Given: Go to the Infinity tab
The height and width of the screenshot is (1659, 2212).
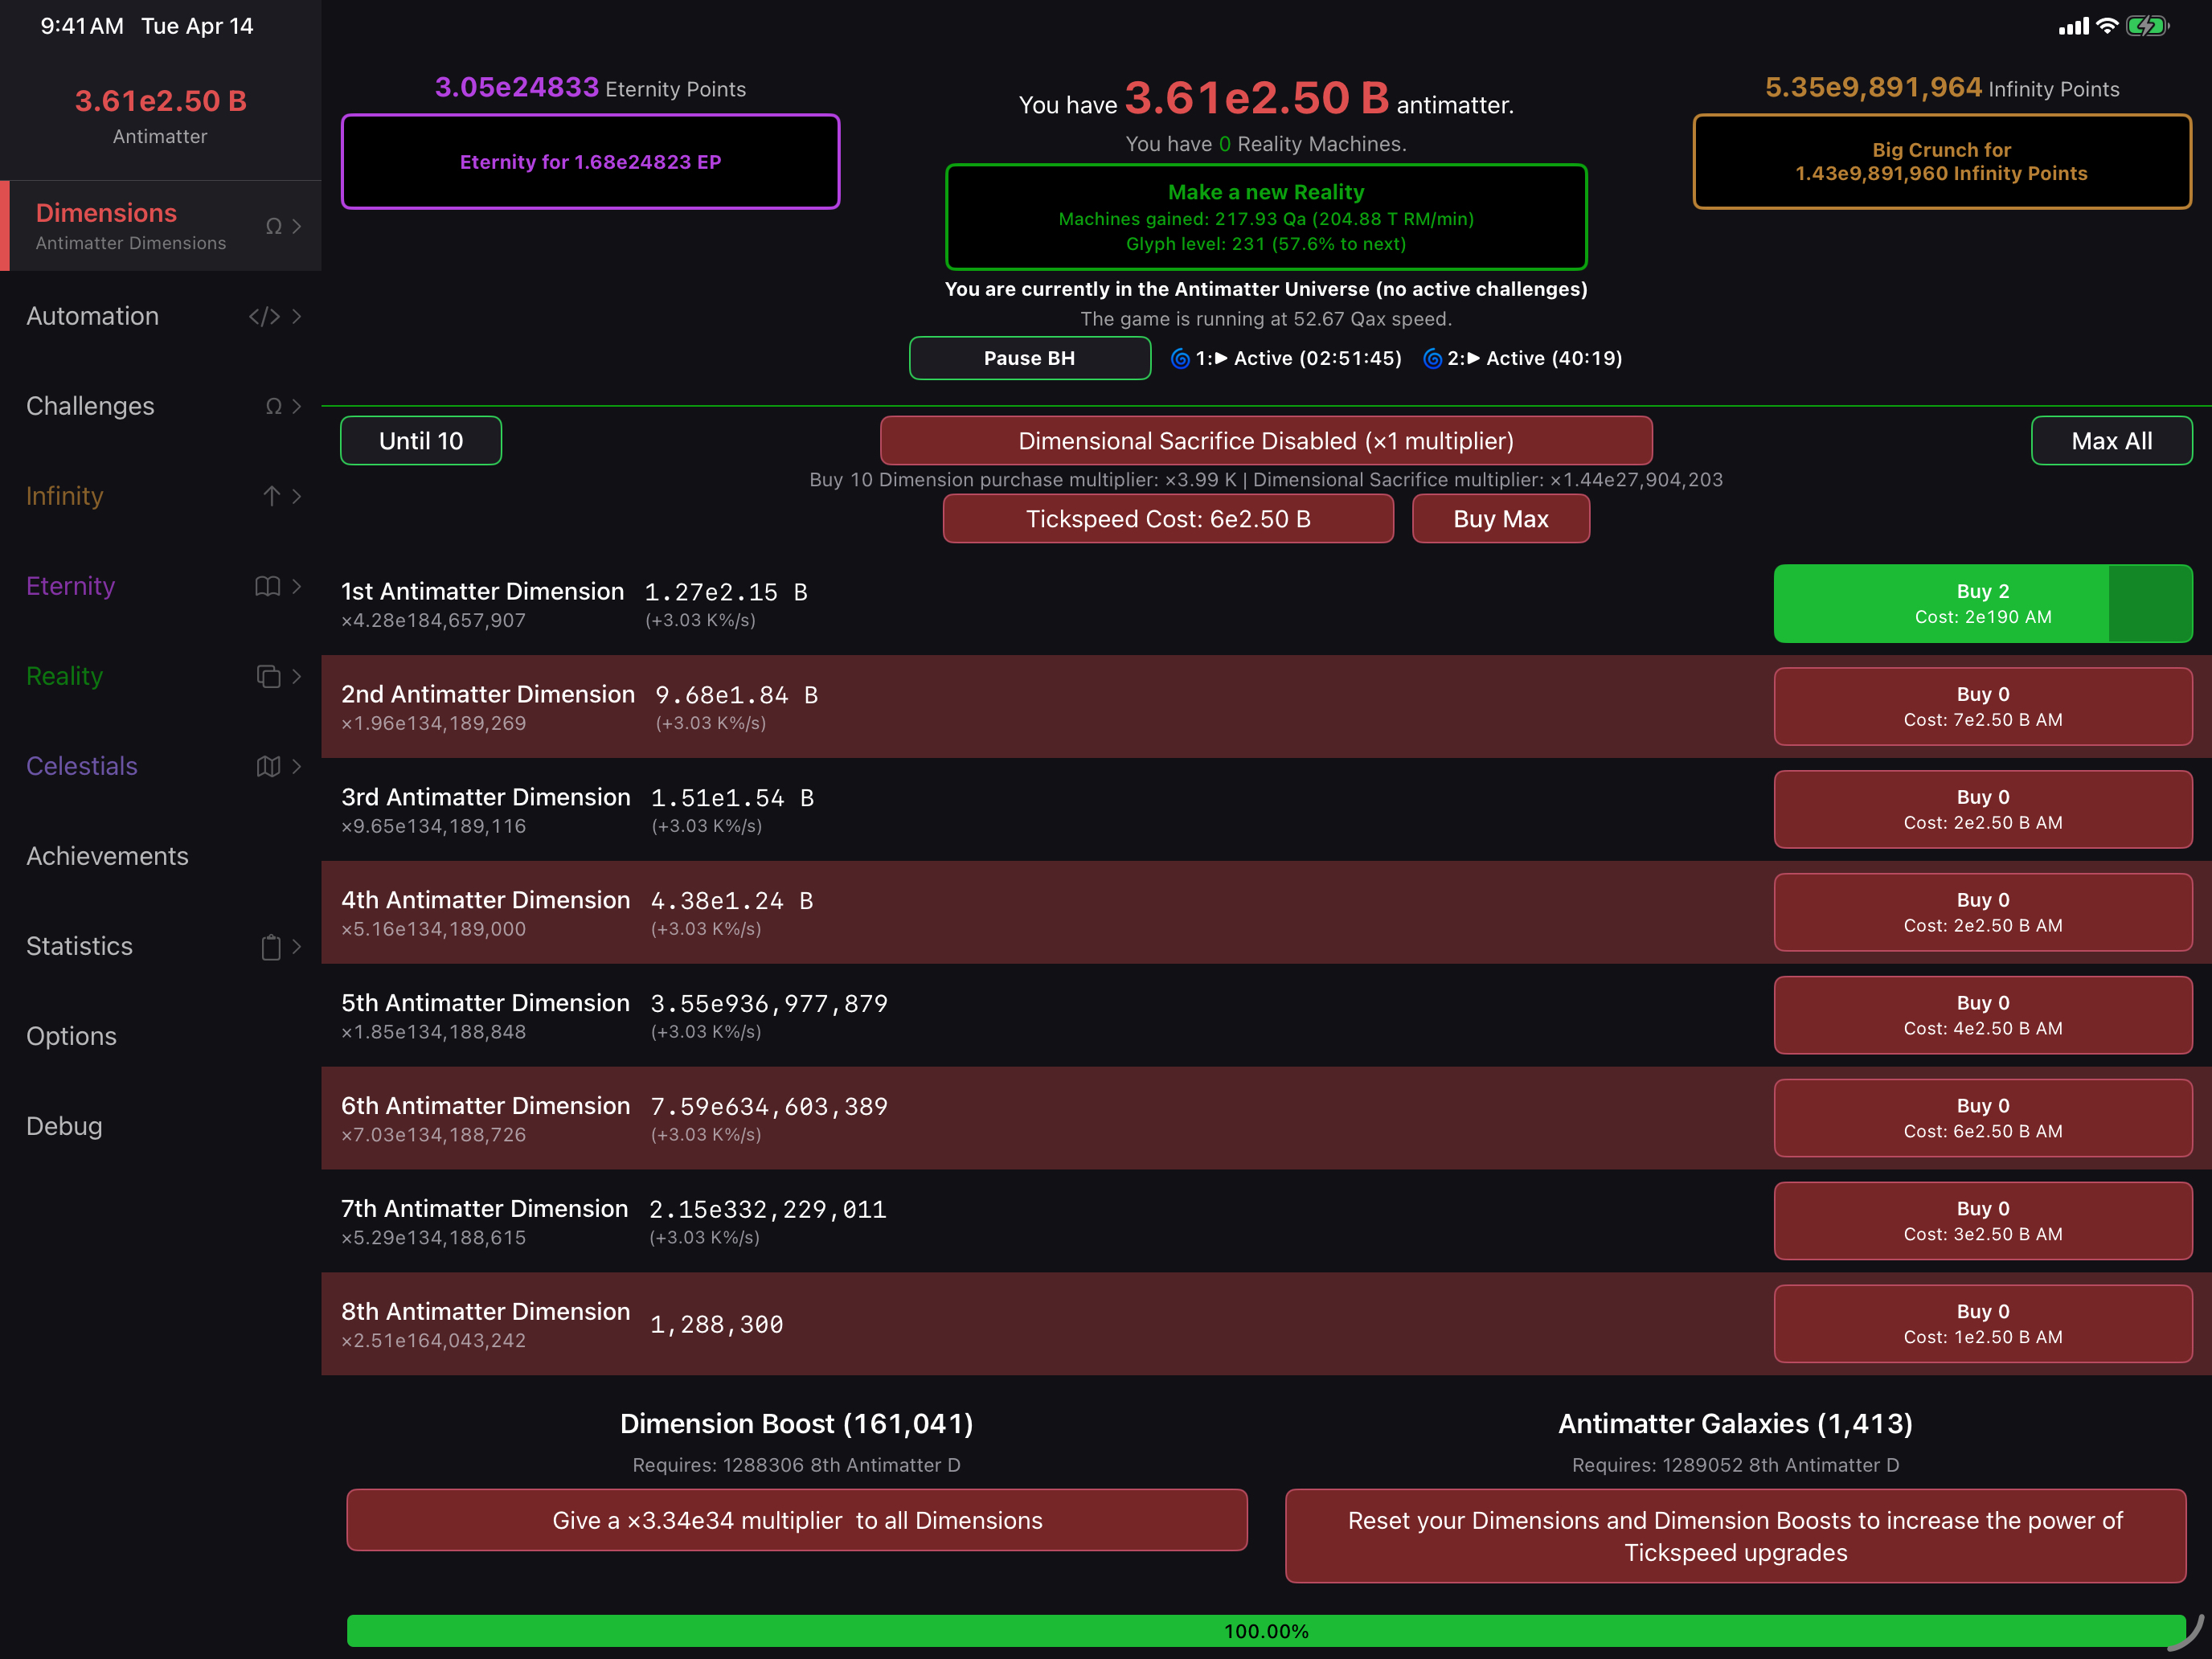Looking at the screenshot, I should point(160,496).
